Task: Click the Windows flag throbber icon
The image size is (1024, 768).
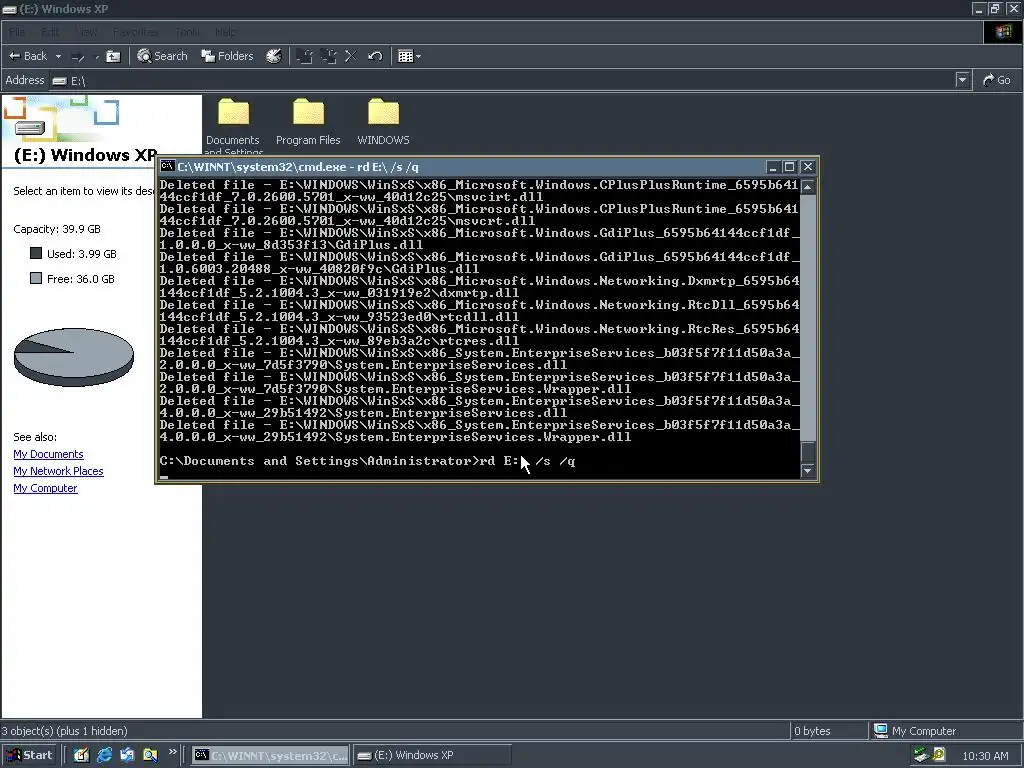Action: tap(1004, 32)
